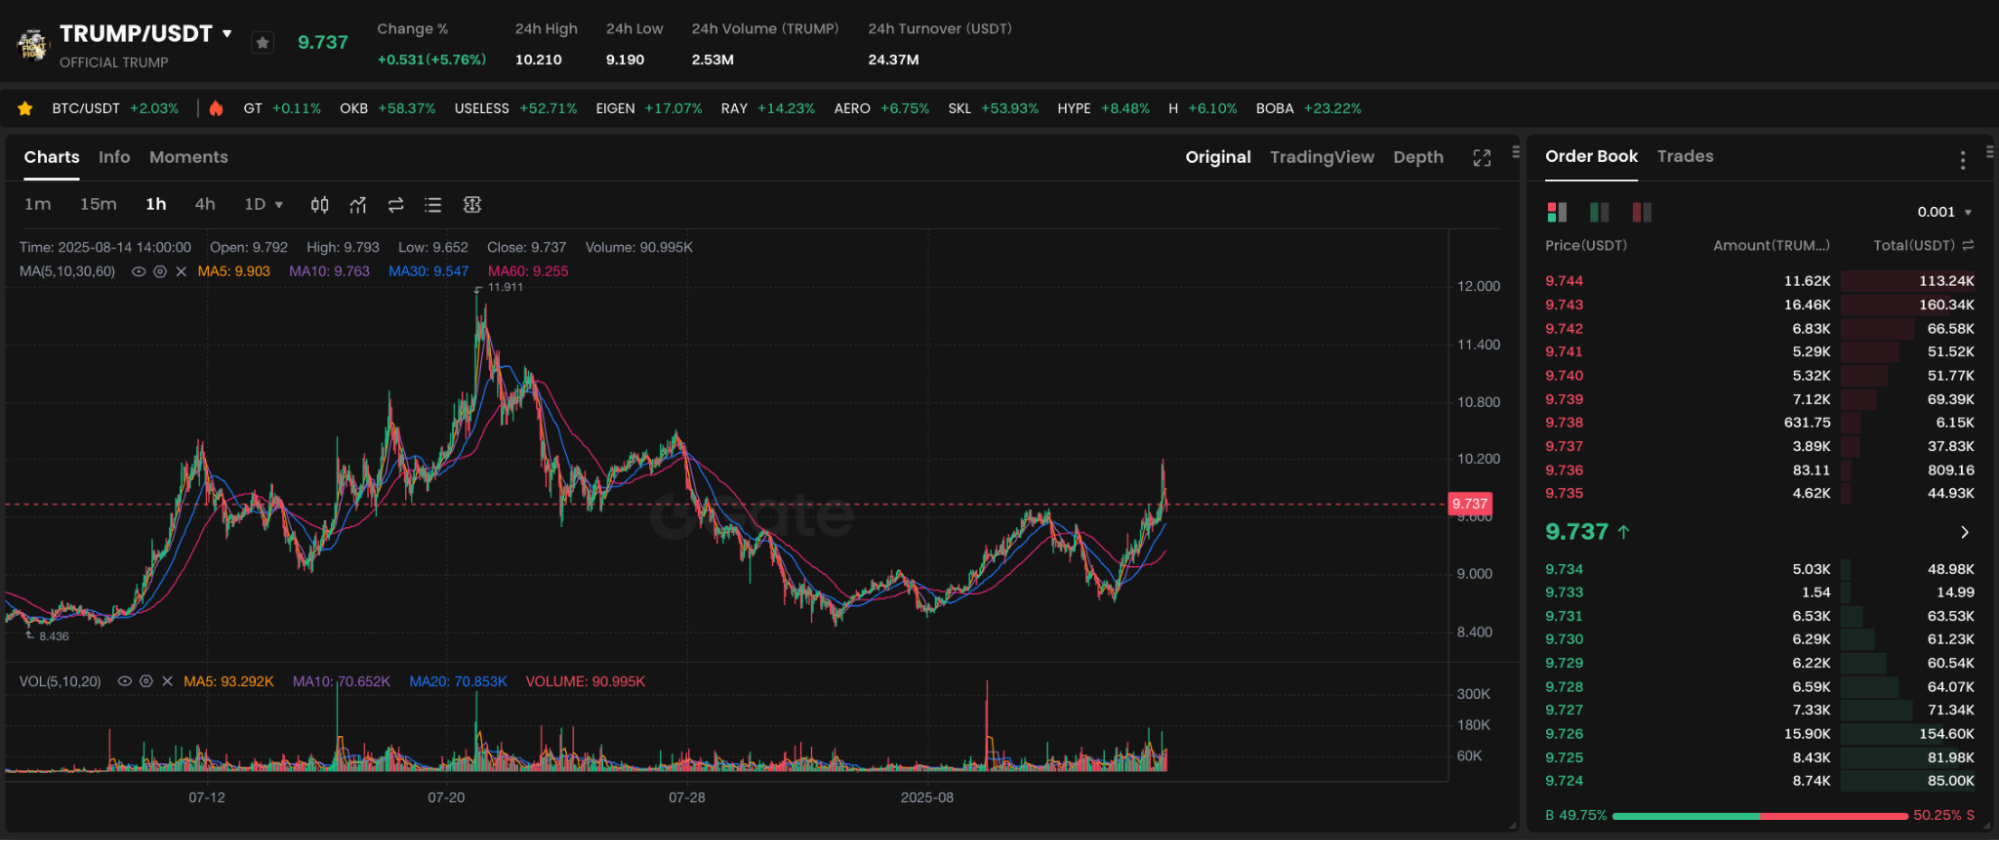Image resolution: width=1999 pixels, height=841 pixels.
Task: Click the 9.737 current price label on axis
Action: pyautogui.click(x=1470, y=504)
